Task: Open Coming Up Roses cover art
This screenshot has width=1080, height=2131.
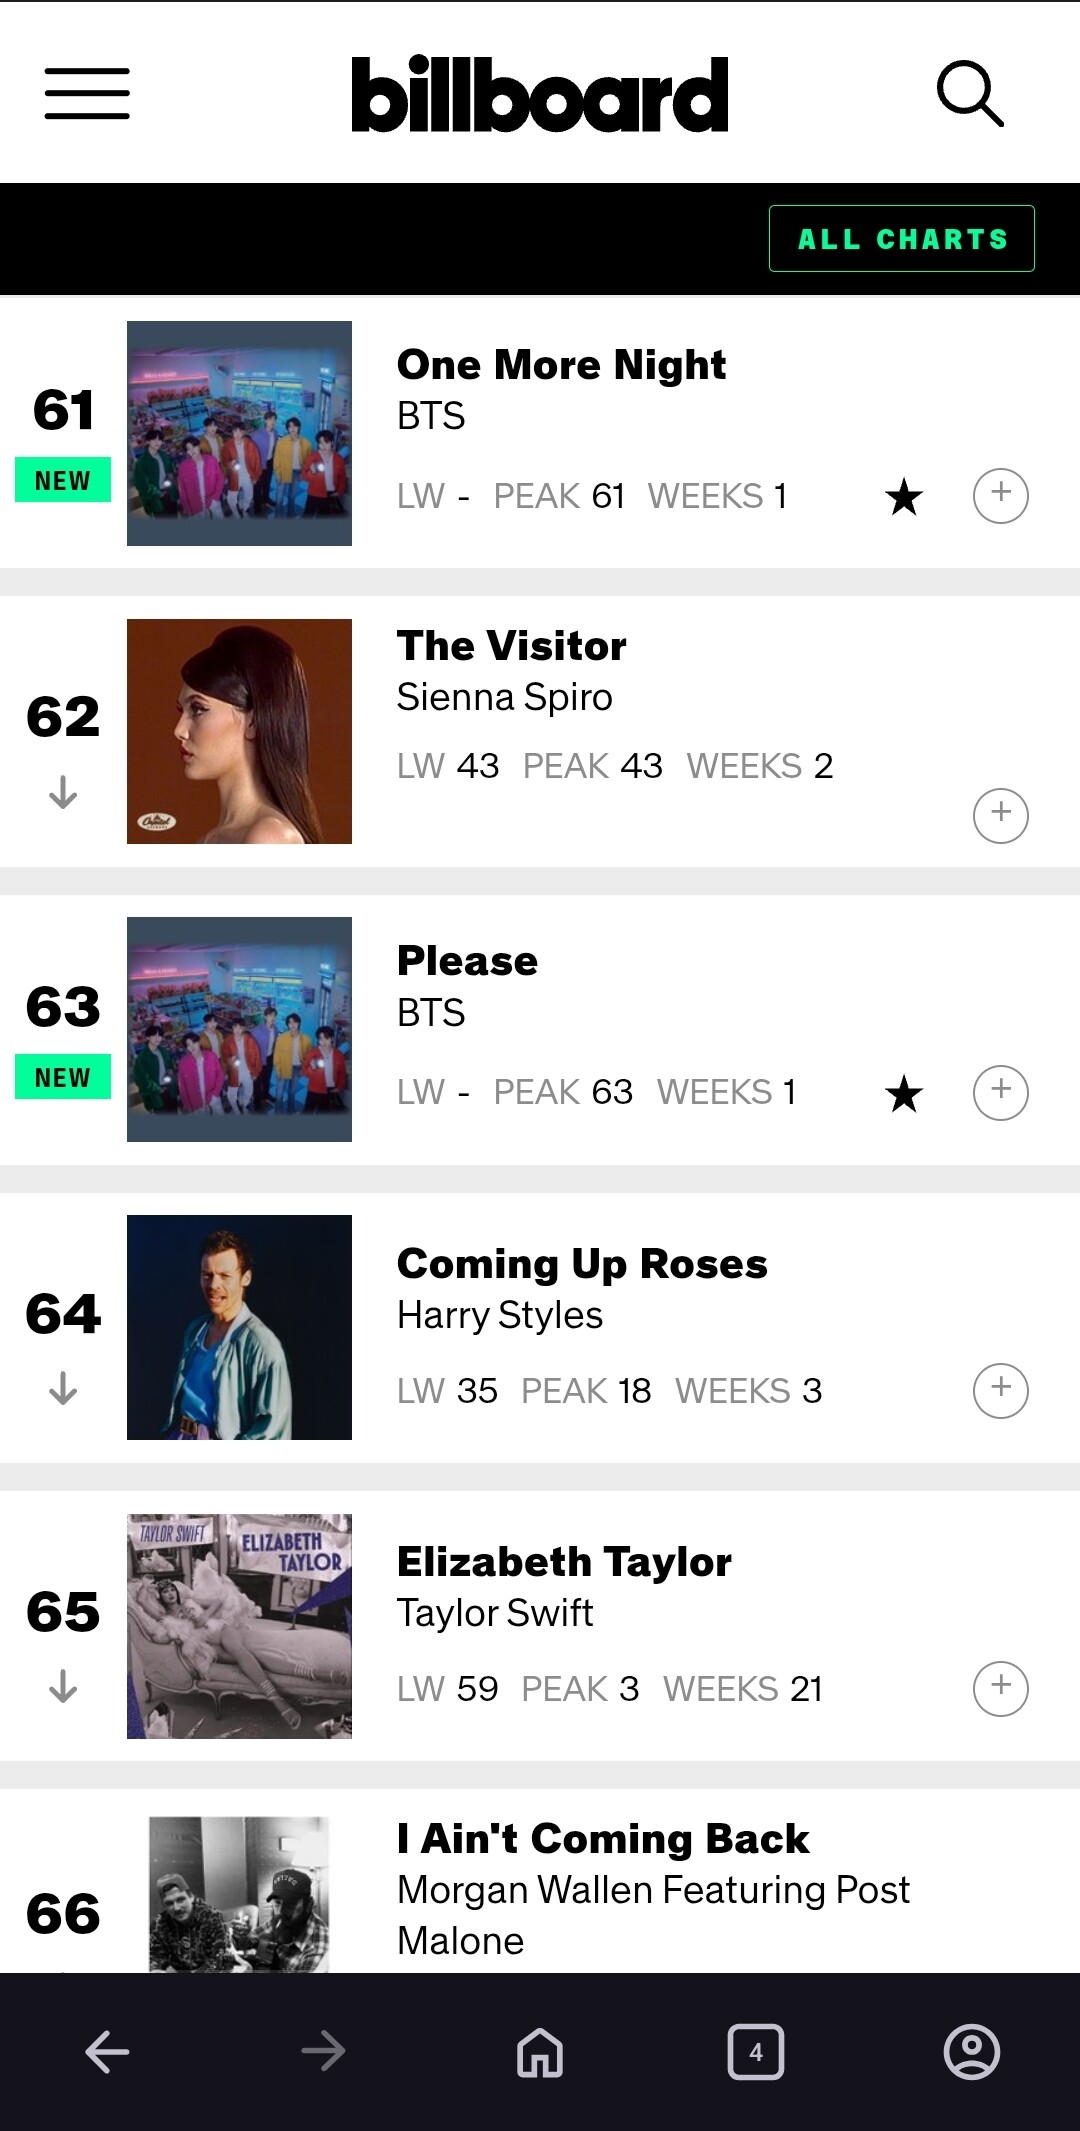Action: pos(239,1327)
